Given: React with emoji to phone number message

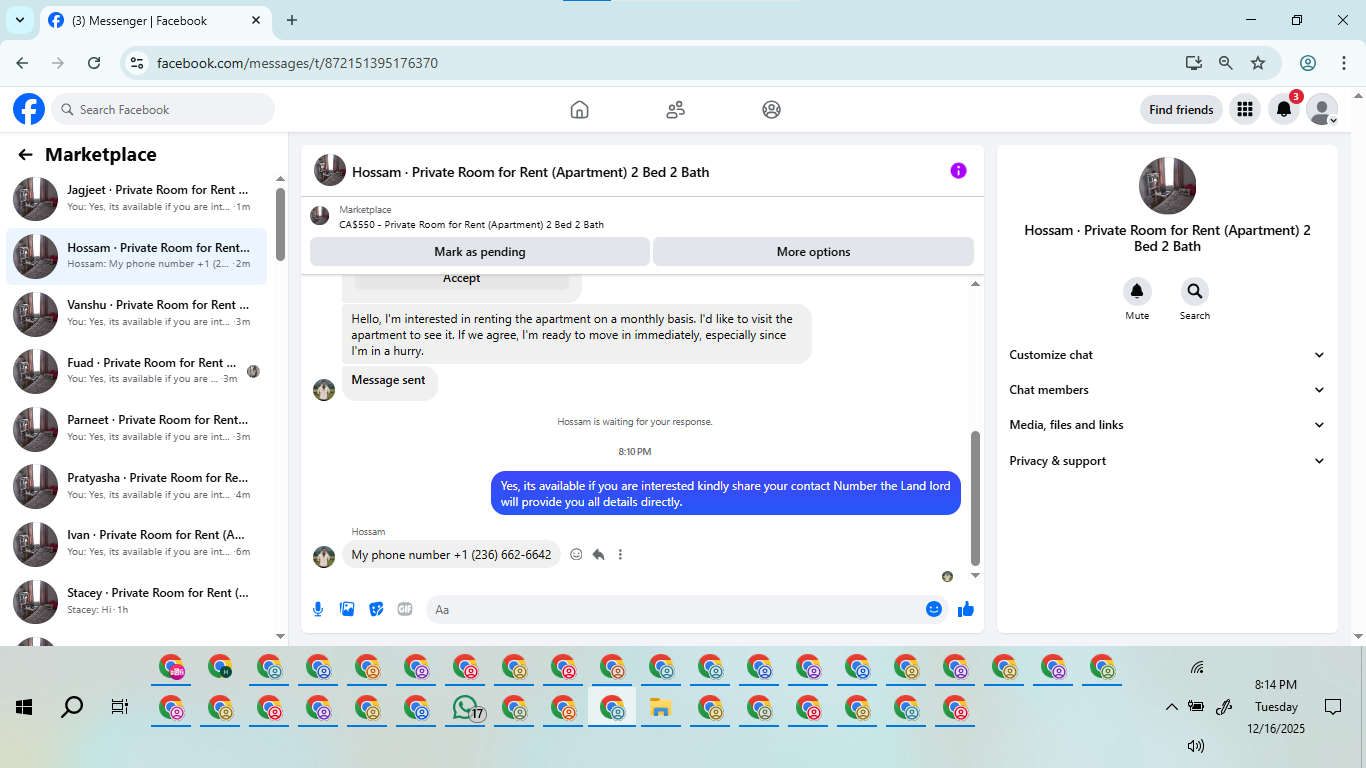Looking at the screenshot, I should (x=576, y=554).
